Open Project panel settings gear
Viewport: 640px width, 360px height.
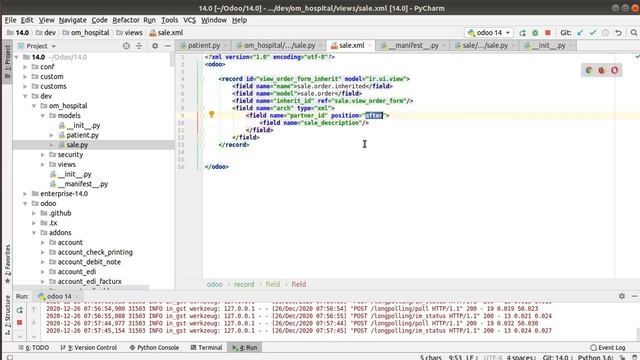tap(155, 46)
